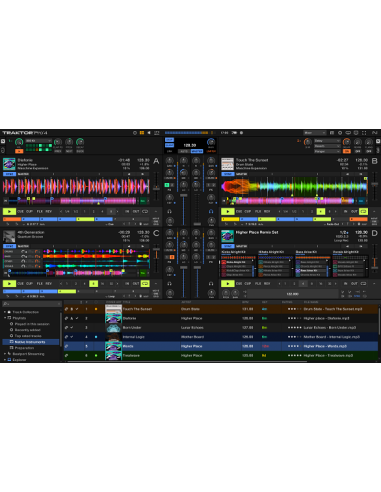Open FX unit 1 pattern selector dropdown
381x492 pixels.
[x=39, y=141]
